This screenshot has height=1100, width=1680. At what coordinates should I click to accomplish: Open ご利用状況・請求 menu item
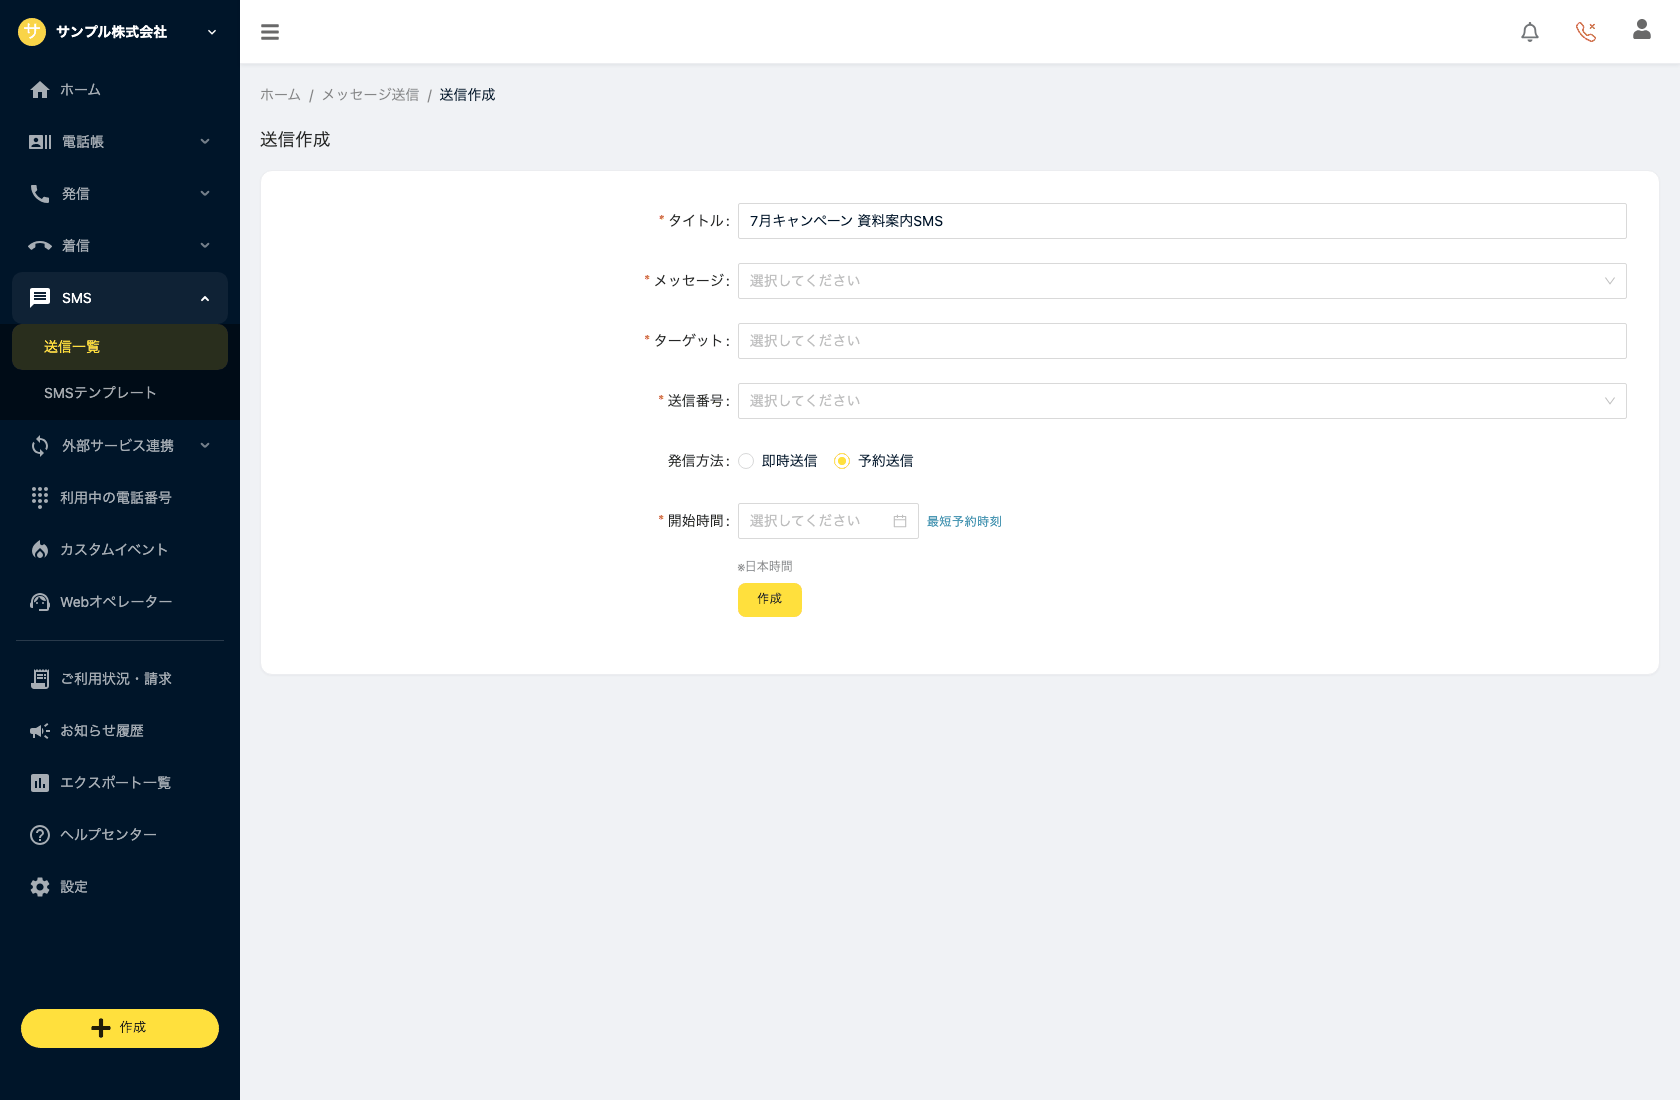(x=120, y=679)
